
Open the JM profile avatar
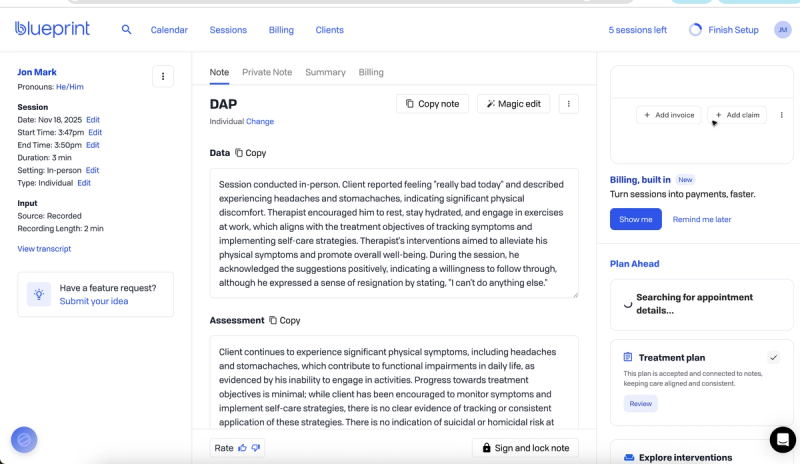point(783,30)
